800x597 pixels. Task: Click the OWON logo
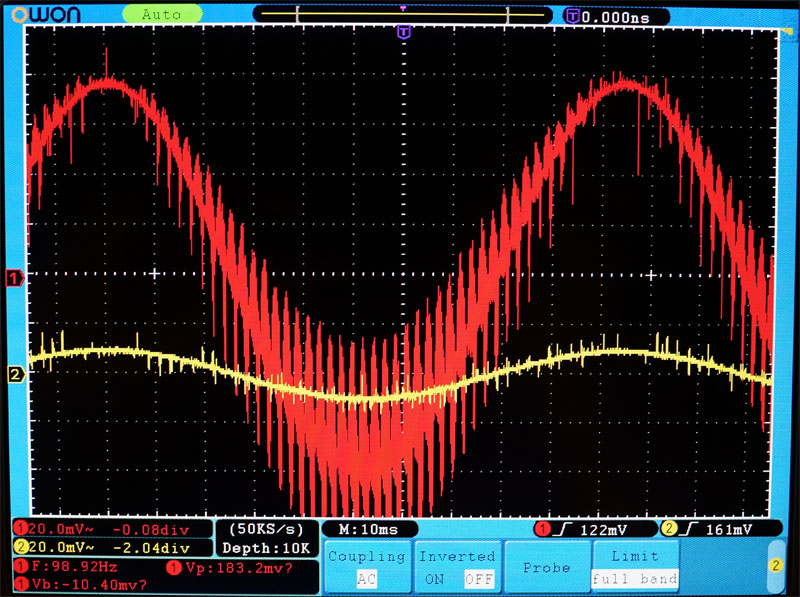click(48, 14)
